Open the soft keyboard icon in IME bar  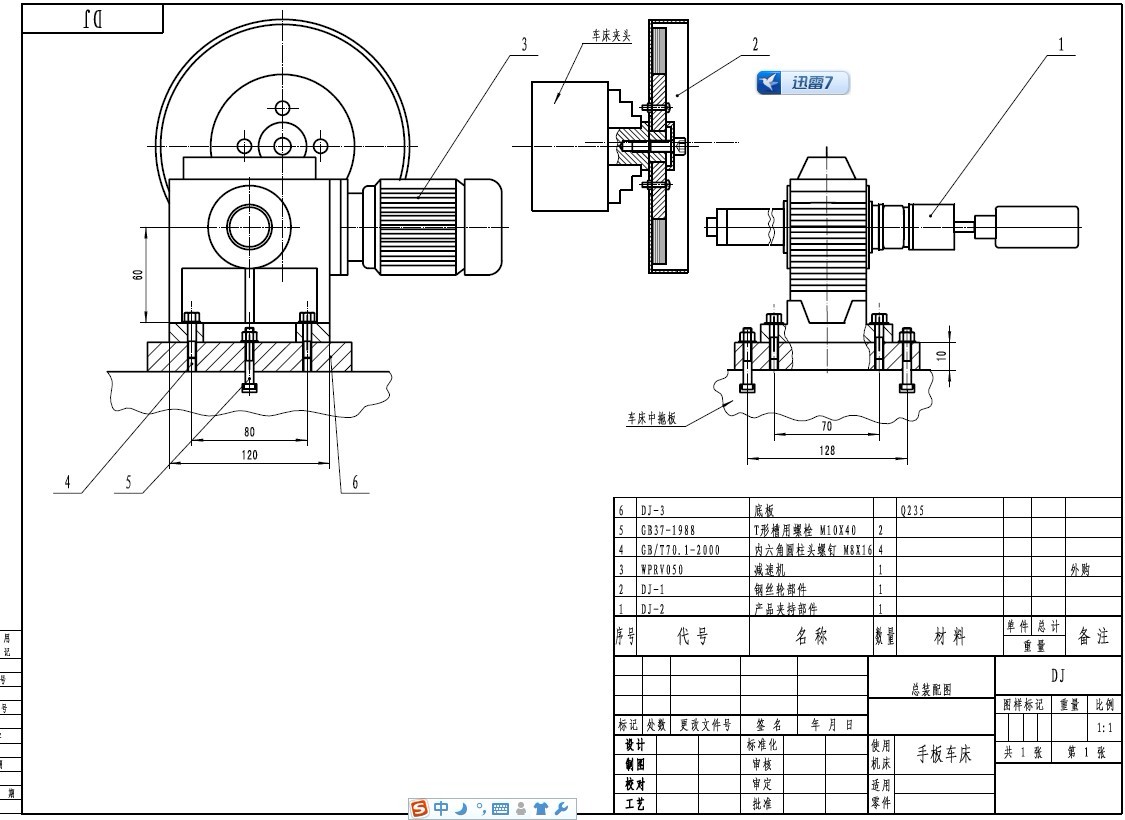(501, 809)
